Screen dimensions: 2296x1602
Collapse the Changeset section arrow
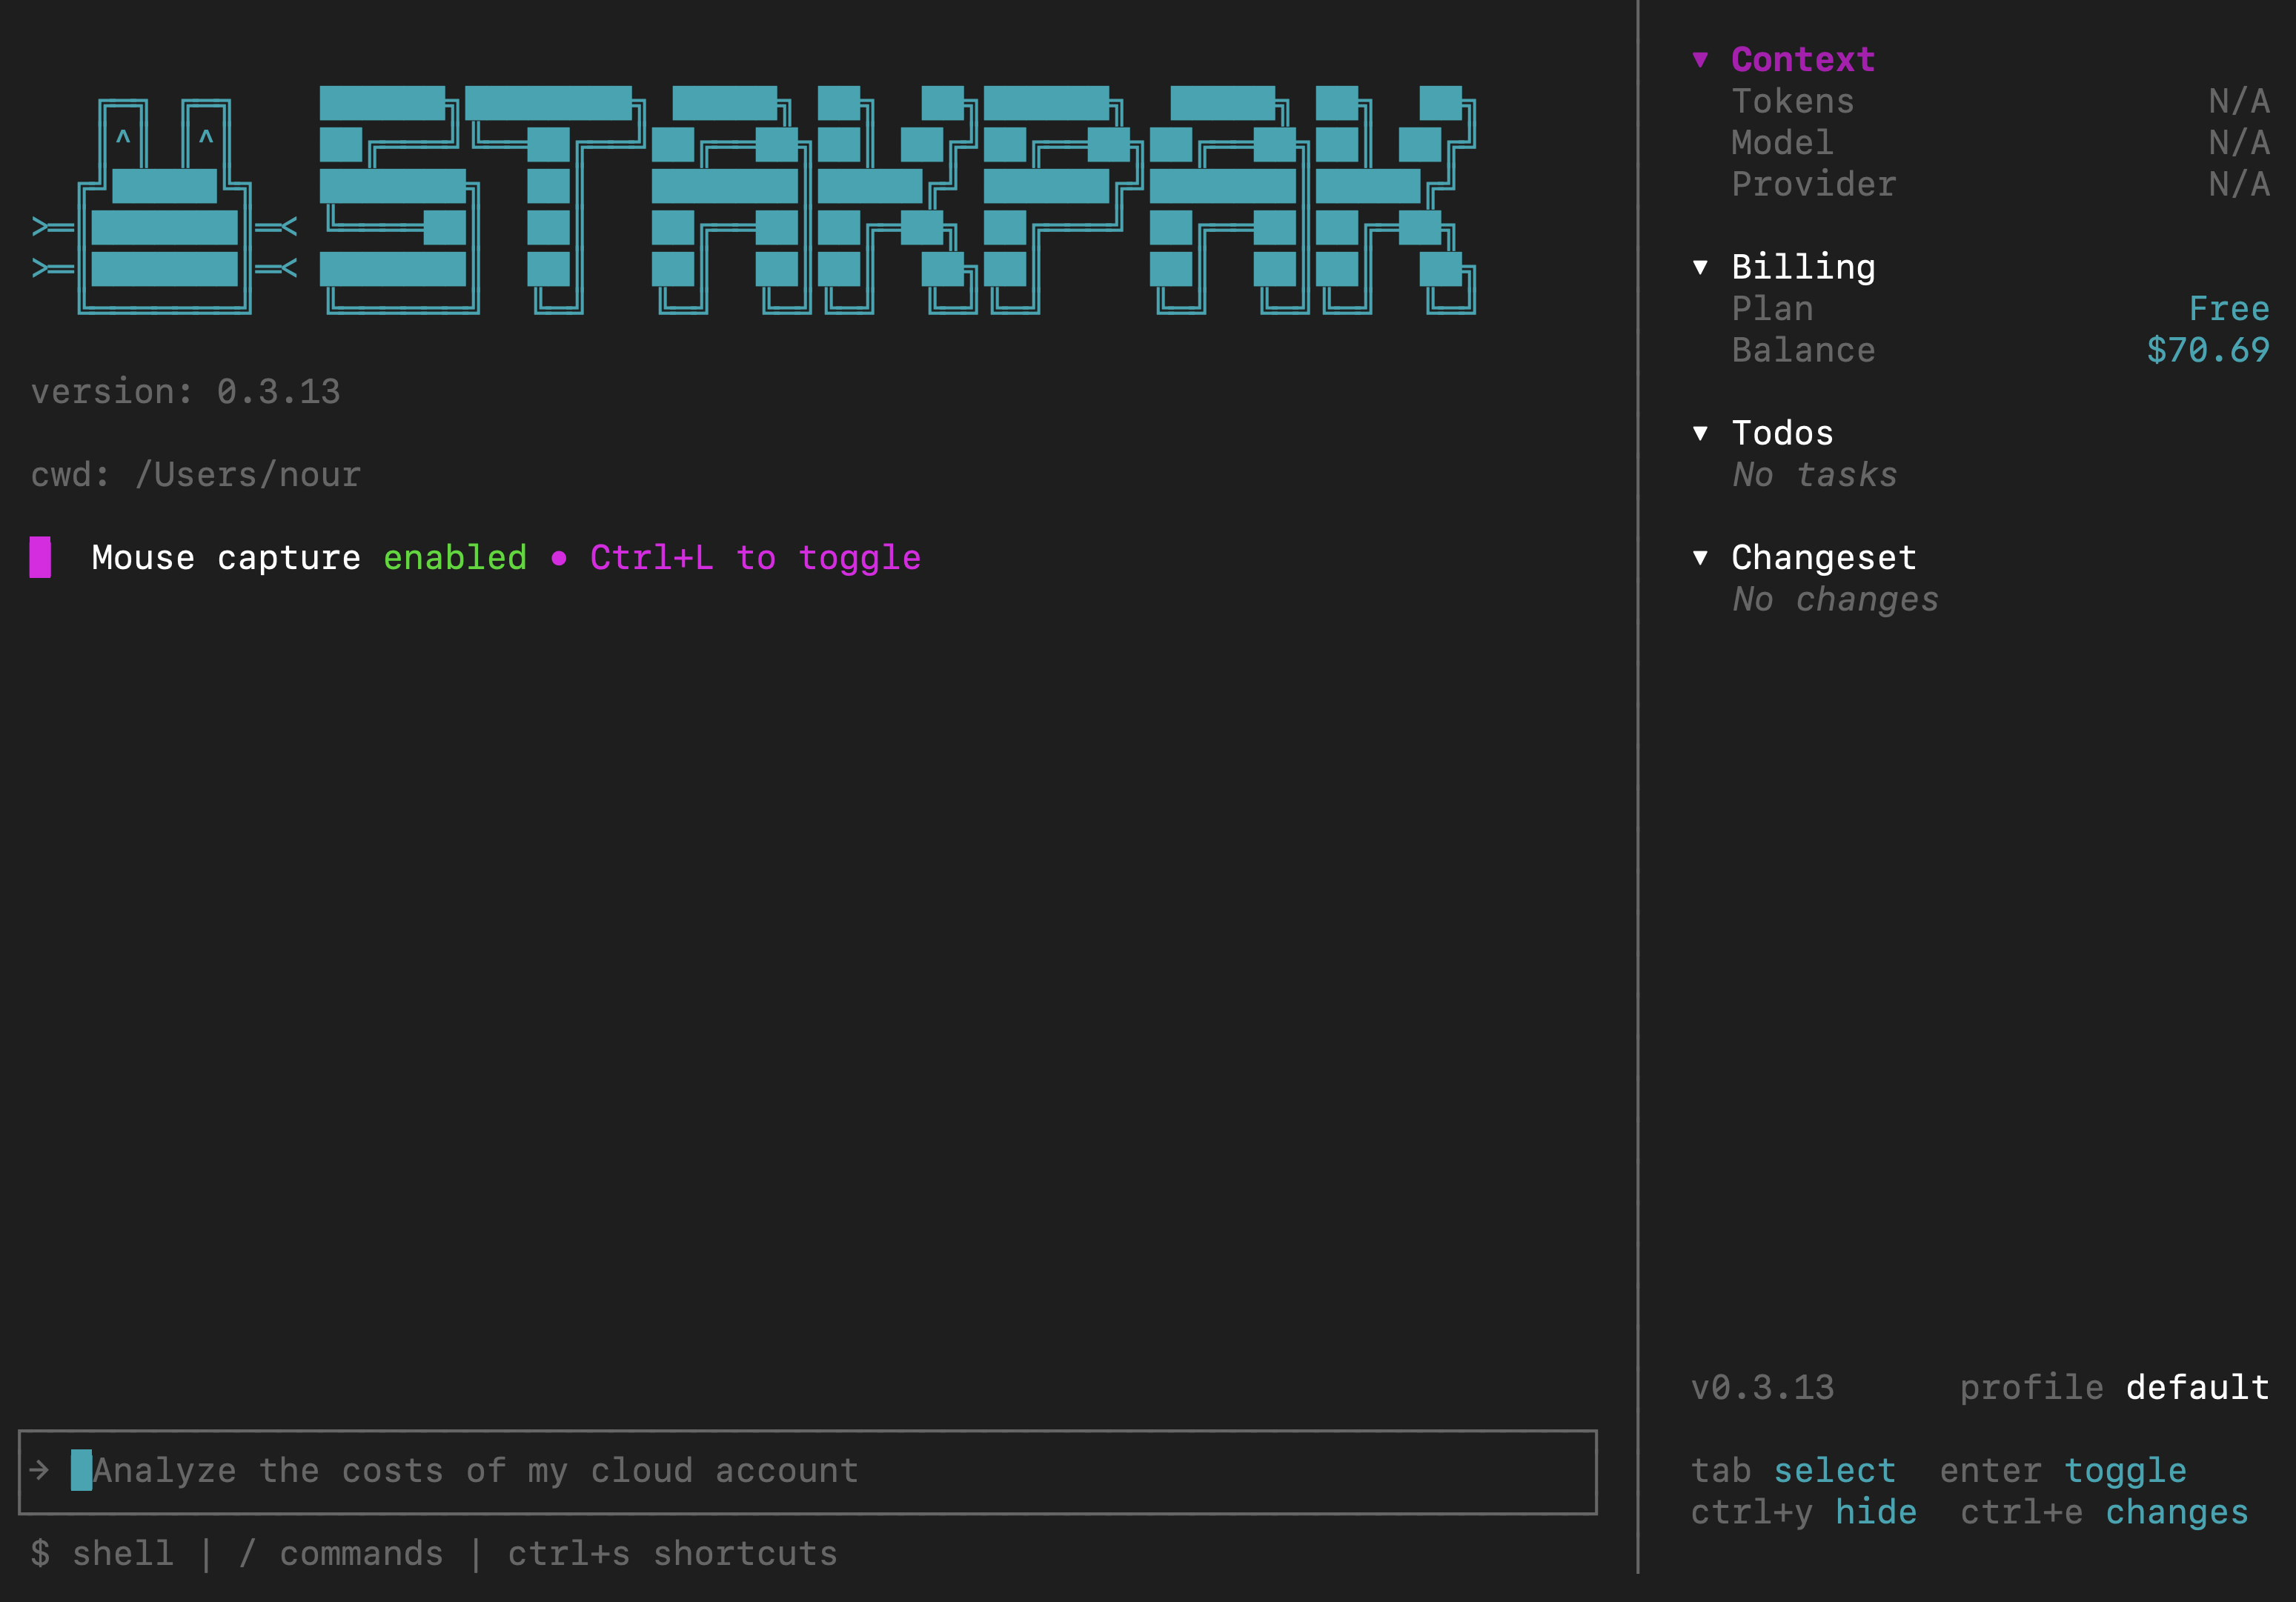pyautogui.click(x=1700, y=557)
